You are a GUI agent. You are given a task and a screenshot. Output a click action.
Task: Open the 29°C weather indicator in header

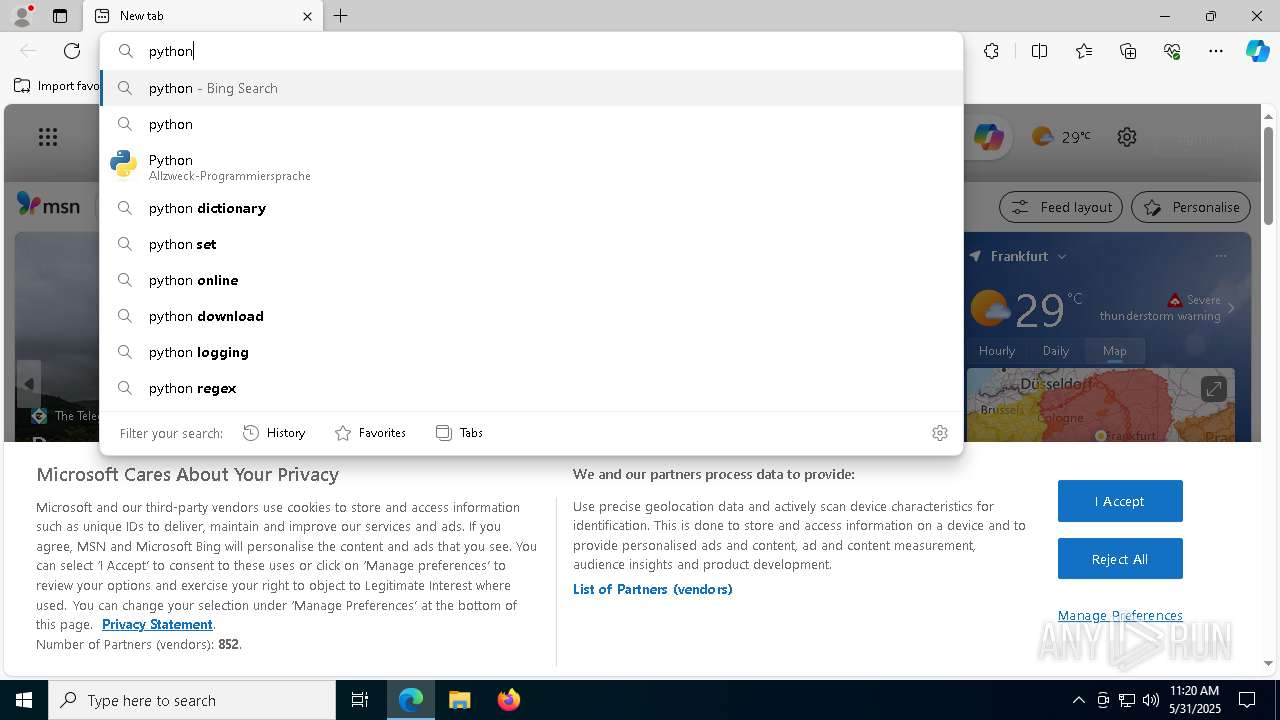click(1061, 137)
